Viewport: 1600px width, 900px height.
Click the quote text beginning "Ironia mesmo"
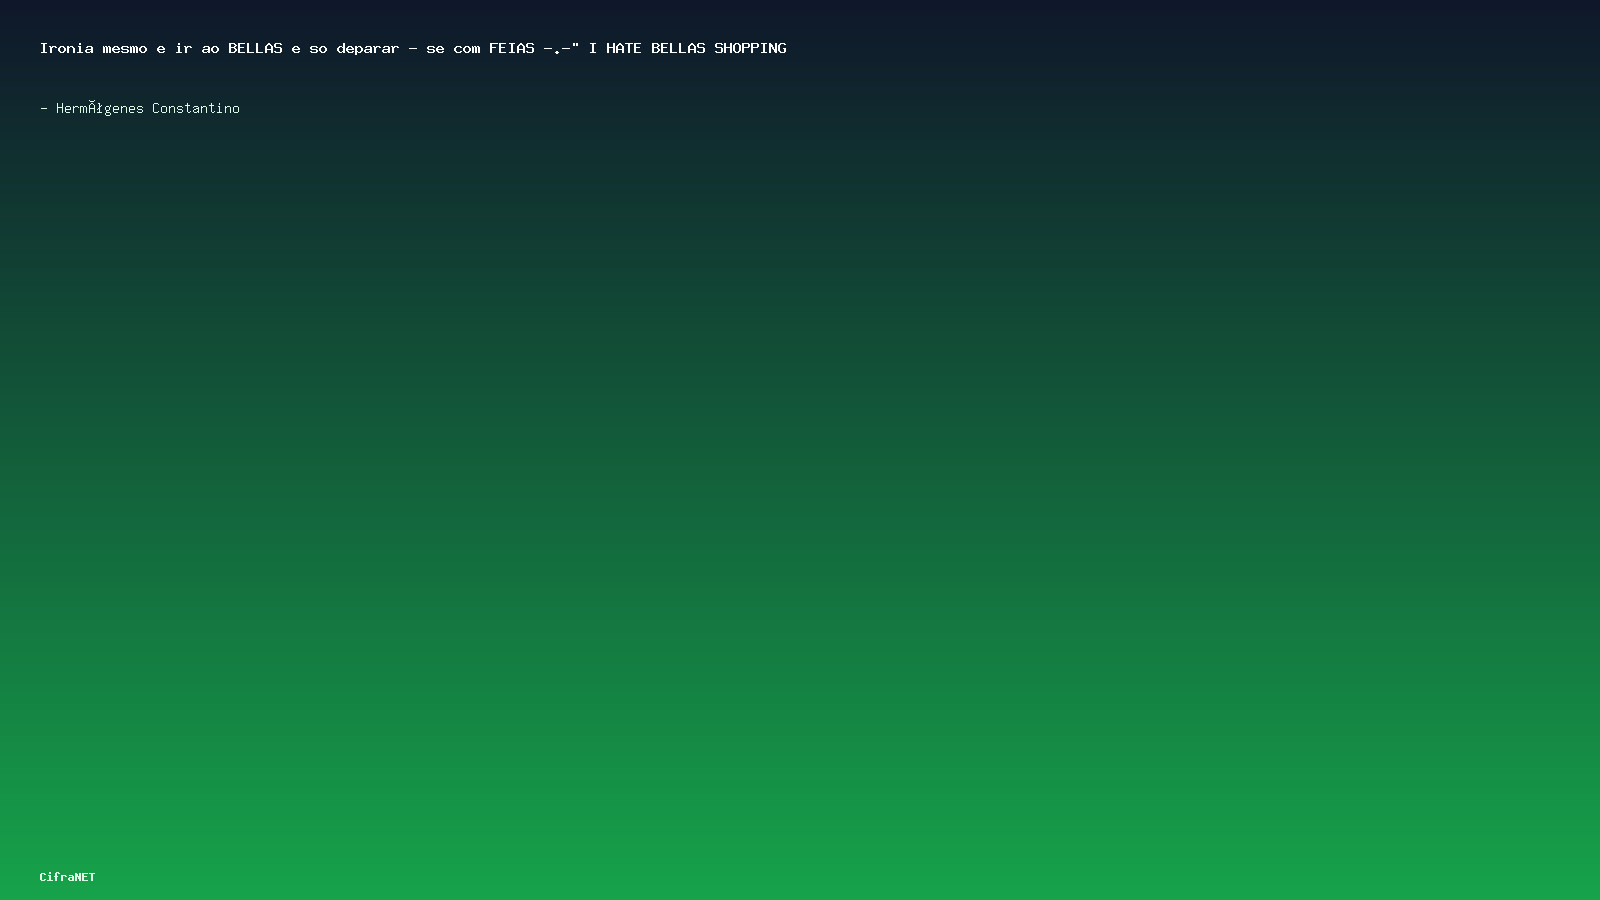point(413,48)
